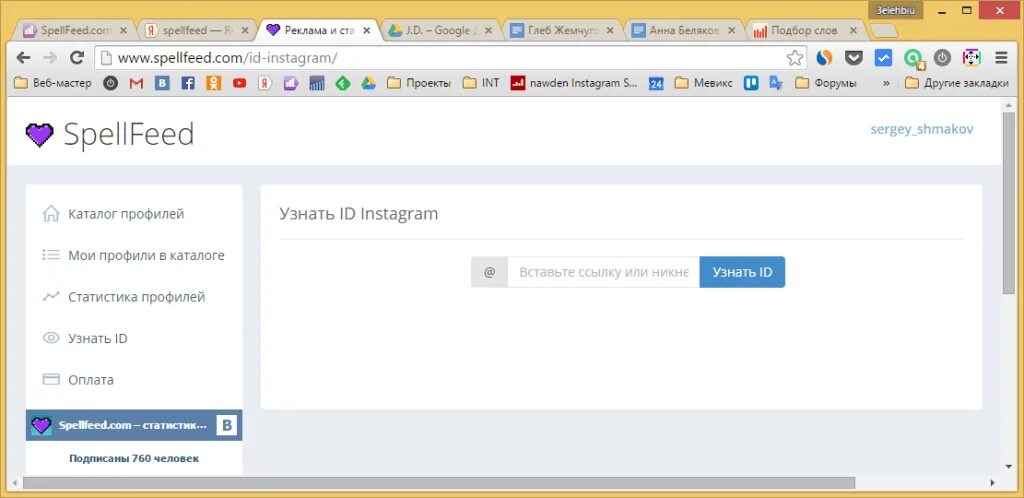The height and width of the screenshot is (498, 1024).
Task: Open the Feedly bookmark icon
Action: click(x=343, y=84)
